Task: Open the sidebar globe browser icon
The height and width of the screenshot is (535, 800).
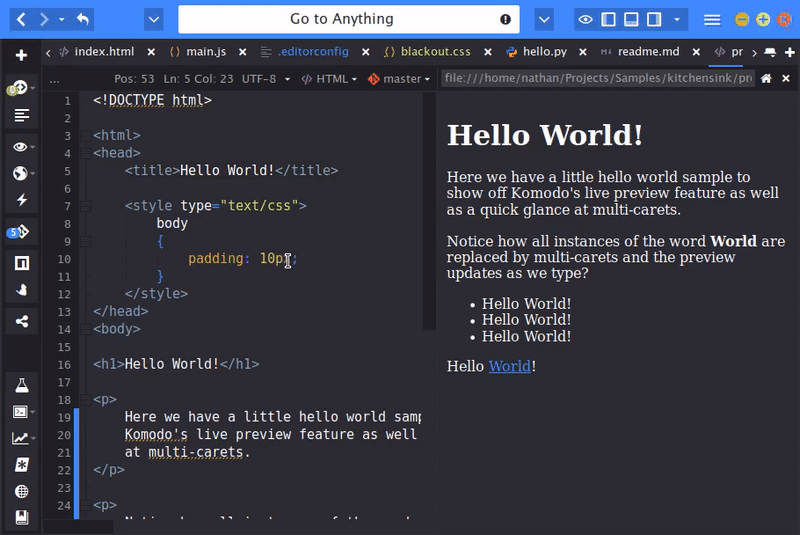Action: 22,173
